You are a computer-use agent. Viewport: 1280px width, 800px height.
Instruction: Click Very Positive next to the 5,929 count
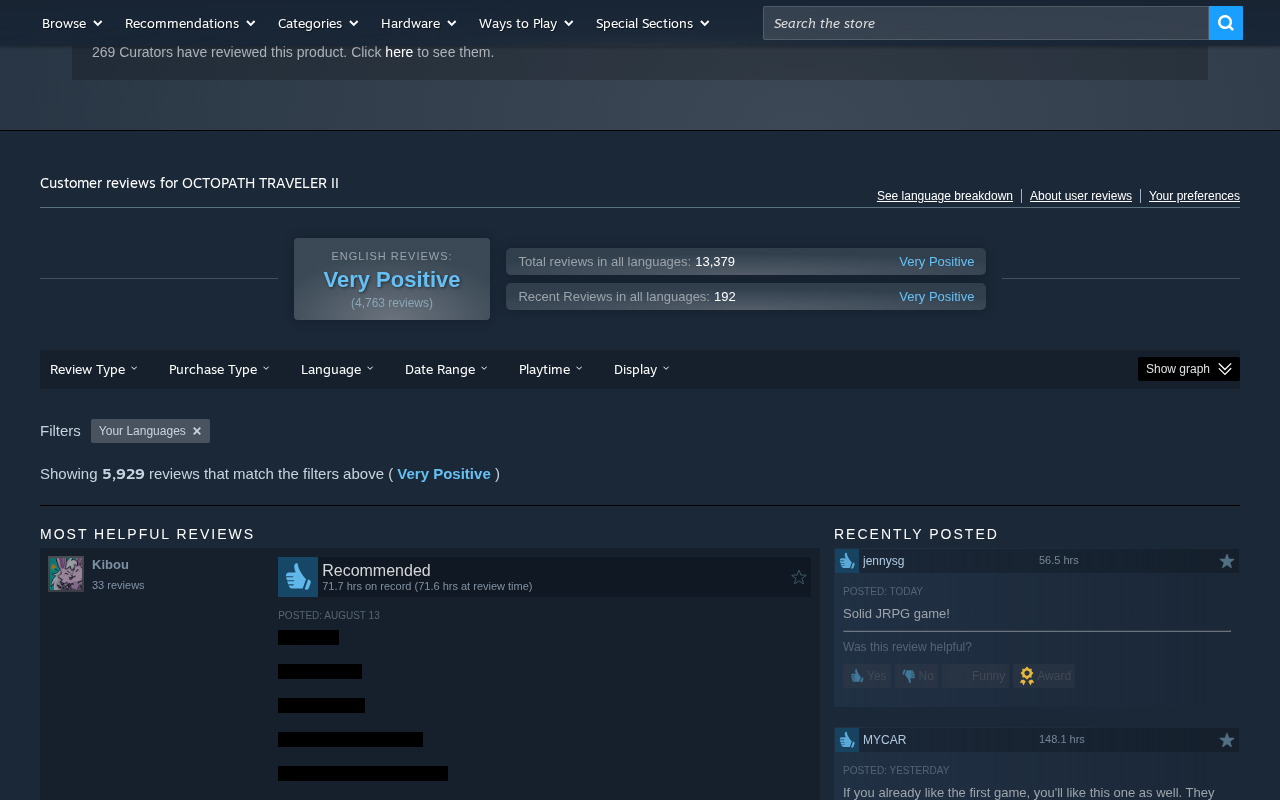tap(444, 474)
